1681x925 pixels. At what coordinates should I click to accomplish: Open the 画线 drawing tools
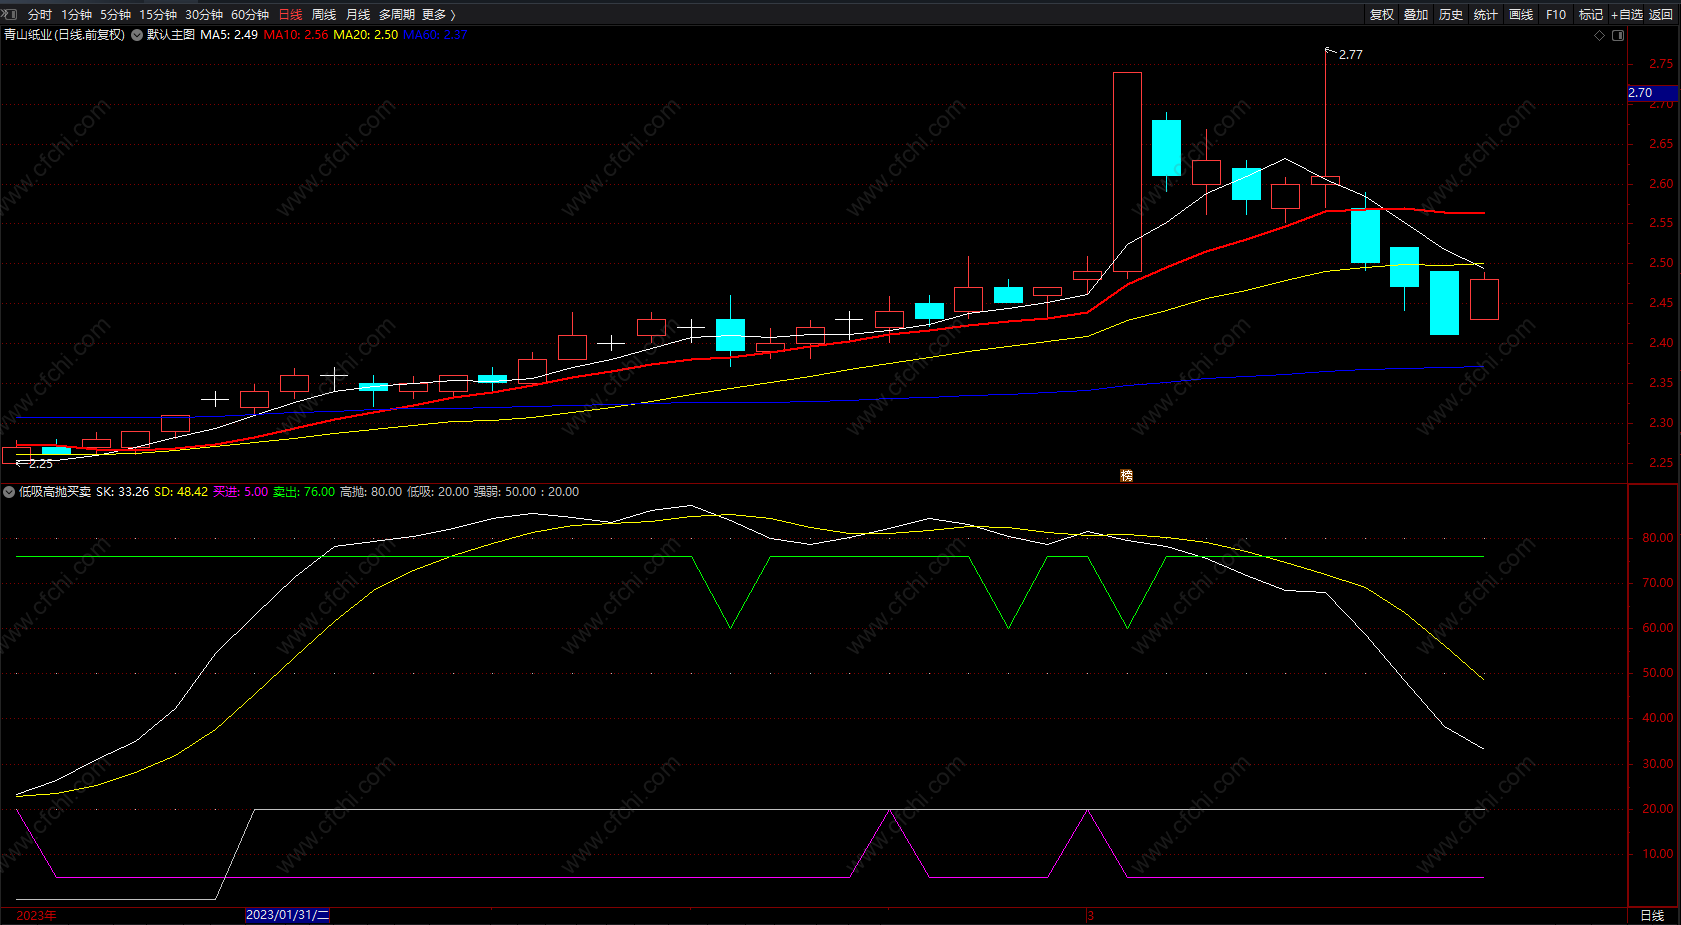click(x=1520, y=14)
